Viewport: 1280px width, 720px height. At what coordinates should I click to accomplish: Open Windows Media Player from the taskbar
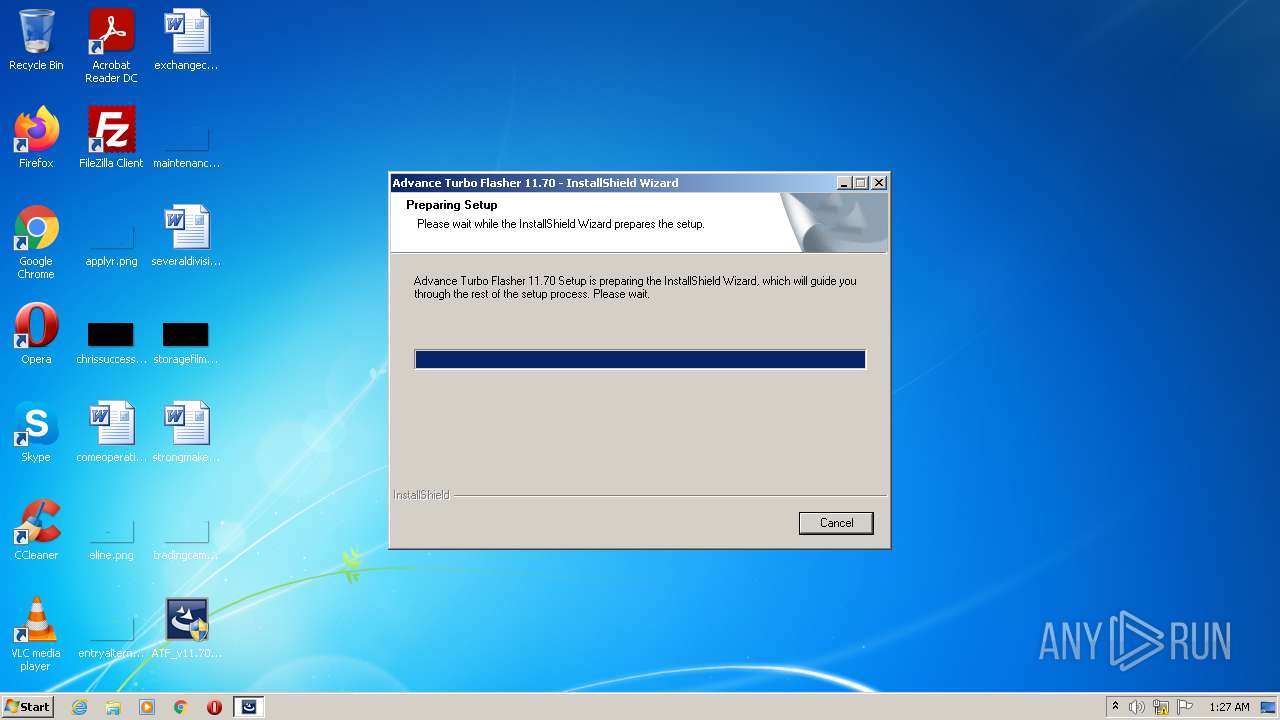click(x=147, y=707)
